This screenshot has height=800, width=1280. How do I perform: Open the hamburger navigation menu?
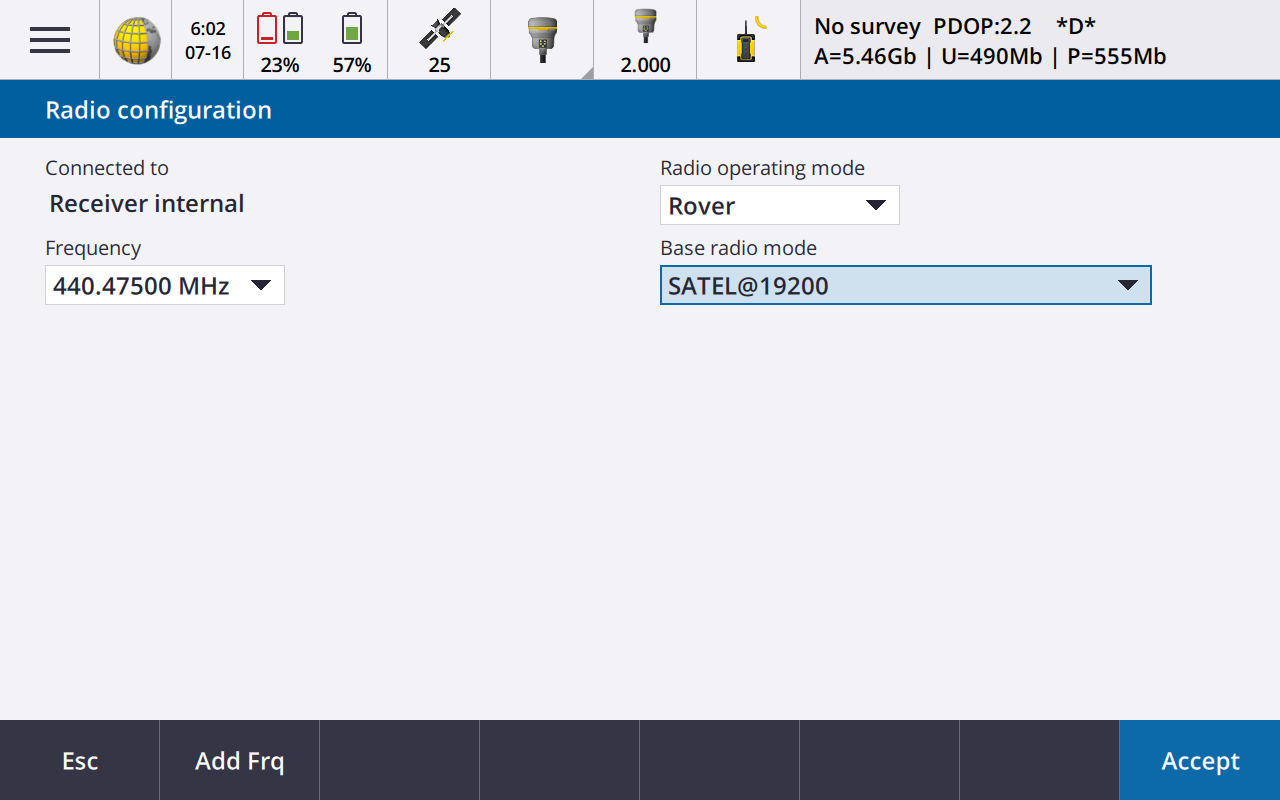(48, 39)
